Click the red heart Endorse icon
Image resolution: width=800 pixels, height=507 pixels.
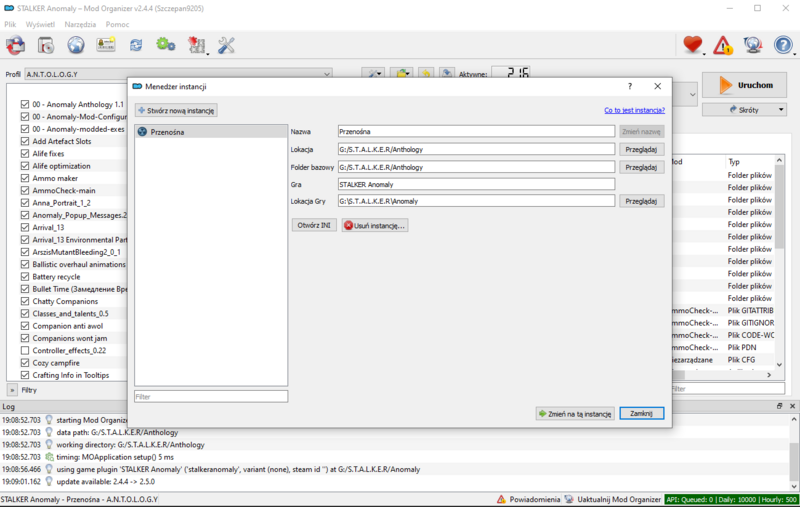tap(692, 45)
